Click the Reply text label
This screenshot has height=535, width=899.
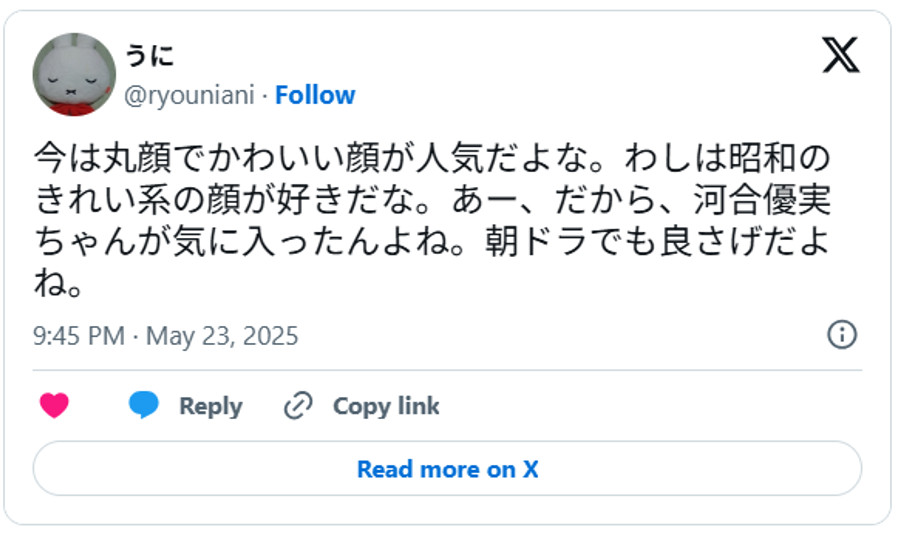210,406
